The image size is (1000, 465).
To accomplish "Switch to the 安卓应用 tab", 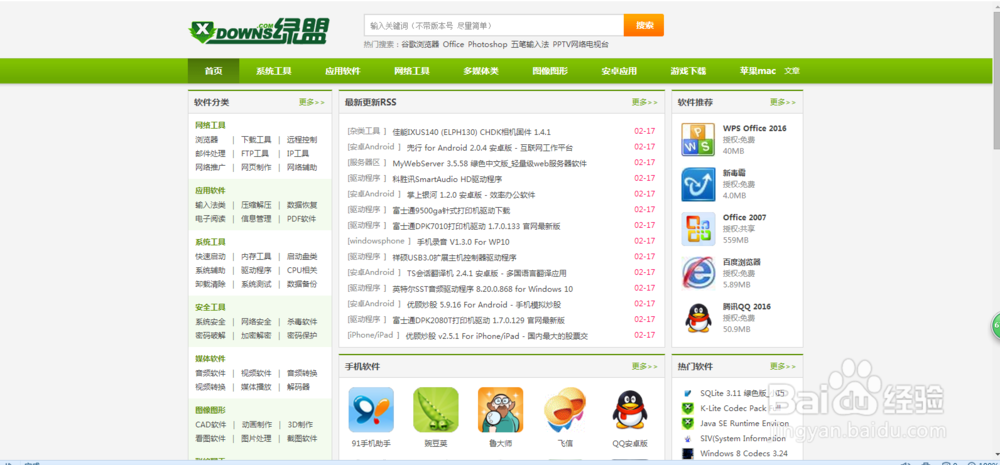I will 619,71.
